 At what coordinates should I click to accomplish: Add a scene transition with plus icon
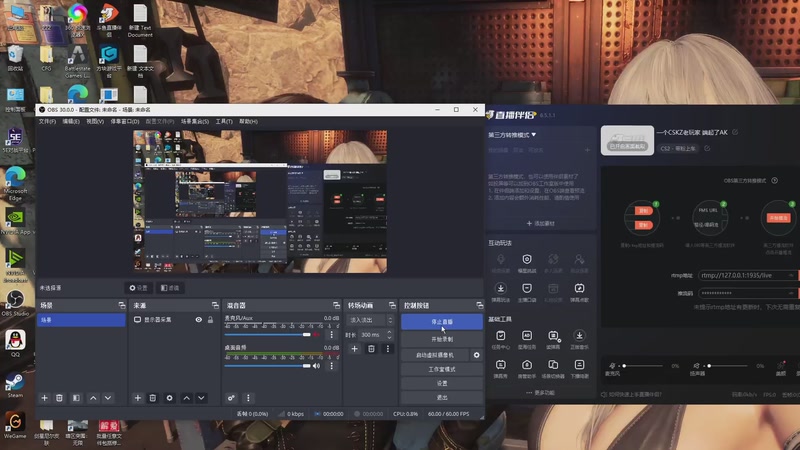click(x=355, y=349)
